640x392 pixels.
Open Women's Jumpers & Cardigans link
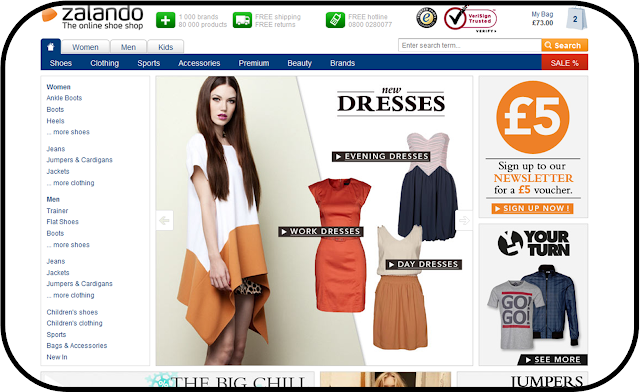pyautogui.click(x=80, y=160)
